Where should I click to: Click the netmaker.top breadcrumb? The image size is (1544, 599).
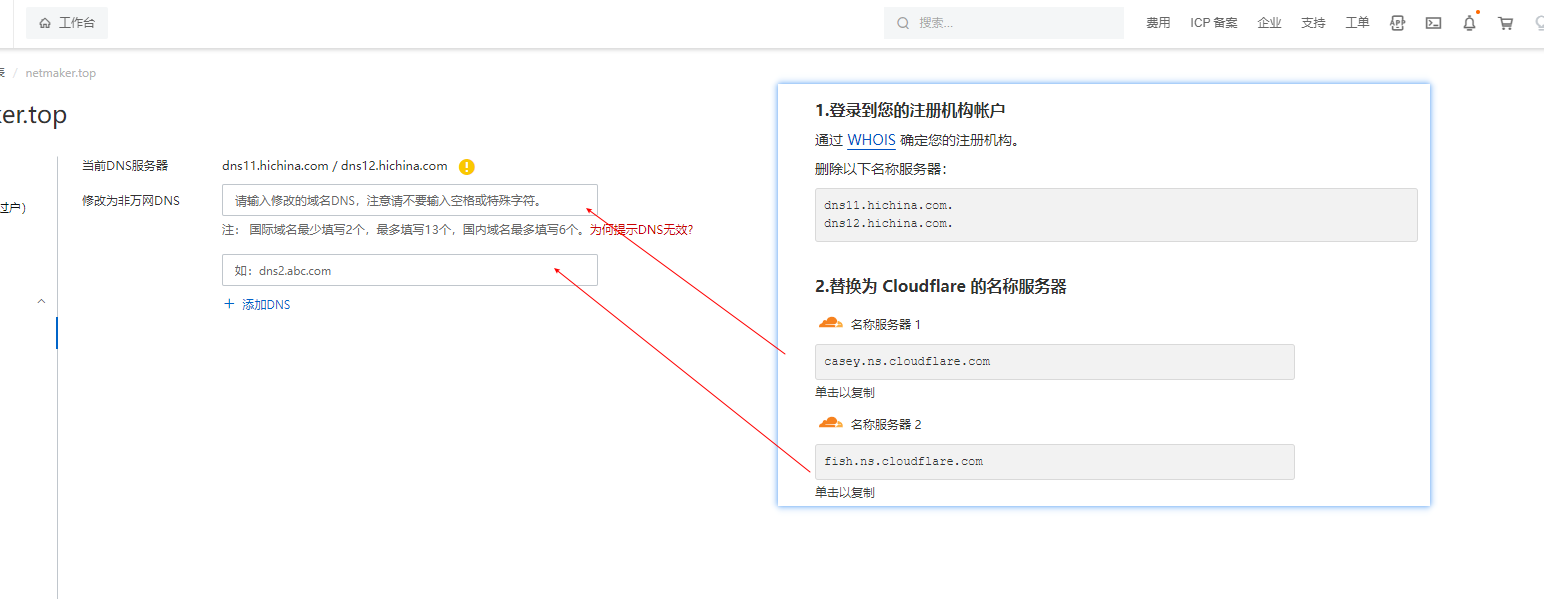[x=61, y=73]
